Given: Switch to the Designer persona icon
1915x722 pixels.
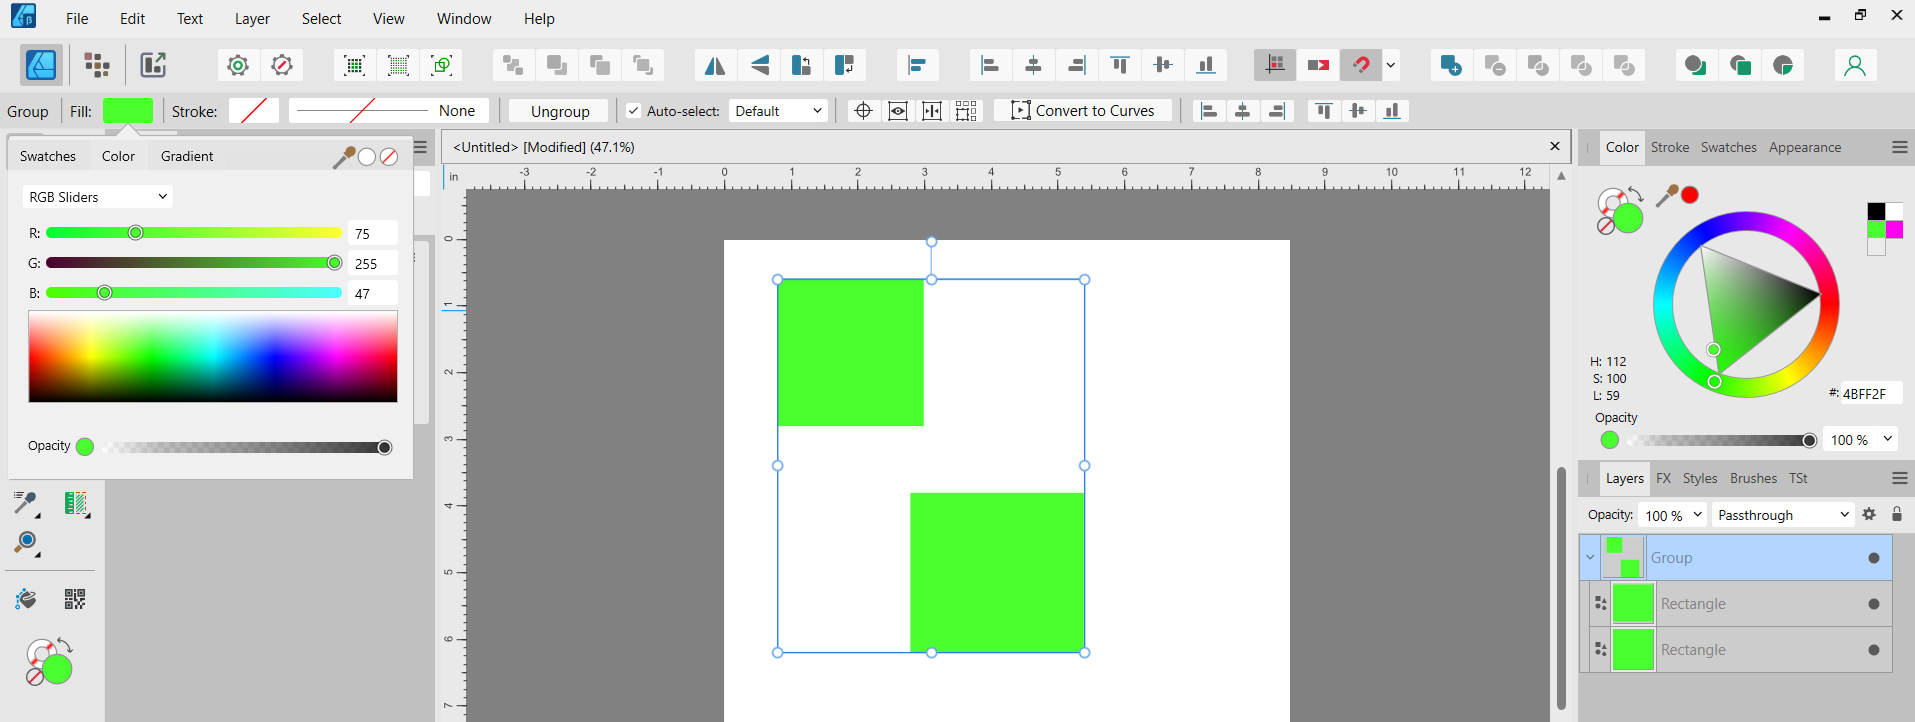Looking at the screenshot, I should [x=41, y=65].
